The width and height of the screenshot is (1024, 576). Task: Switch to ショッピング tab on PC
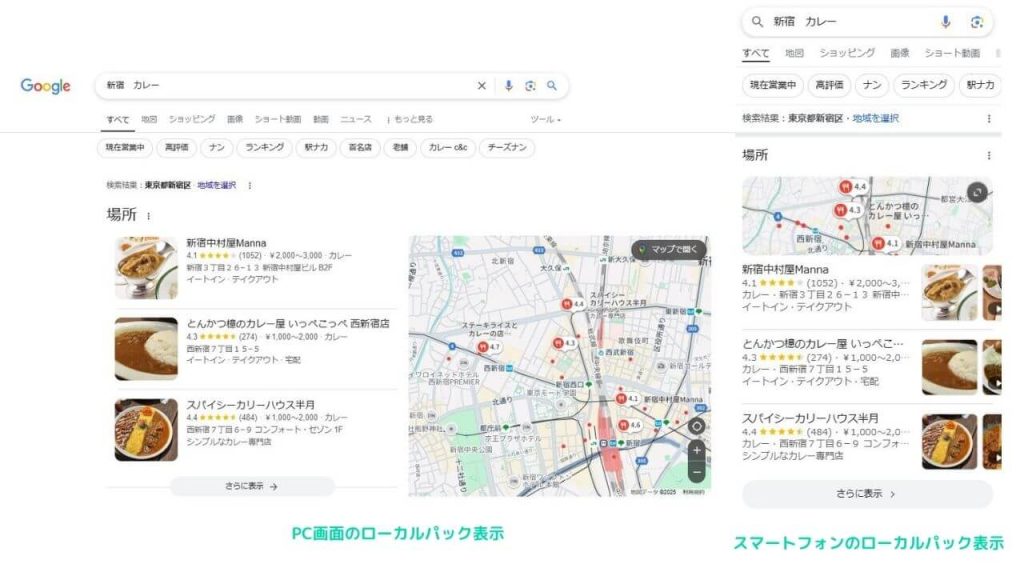click(191, 120)
